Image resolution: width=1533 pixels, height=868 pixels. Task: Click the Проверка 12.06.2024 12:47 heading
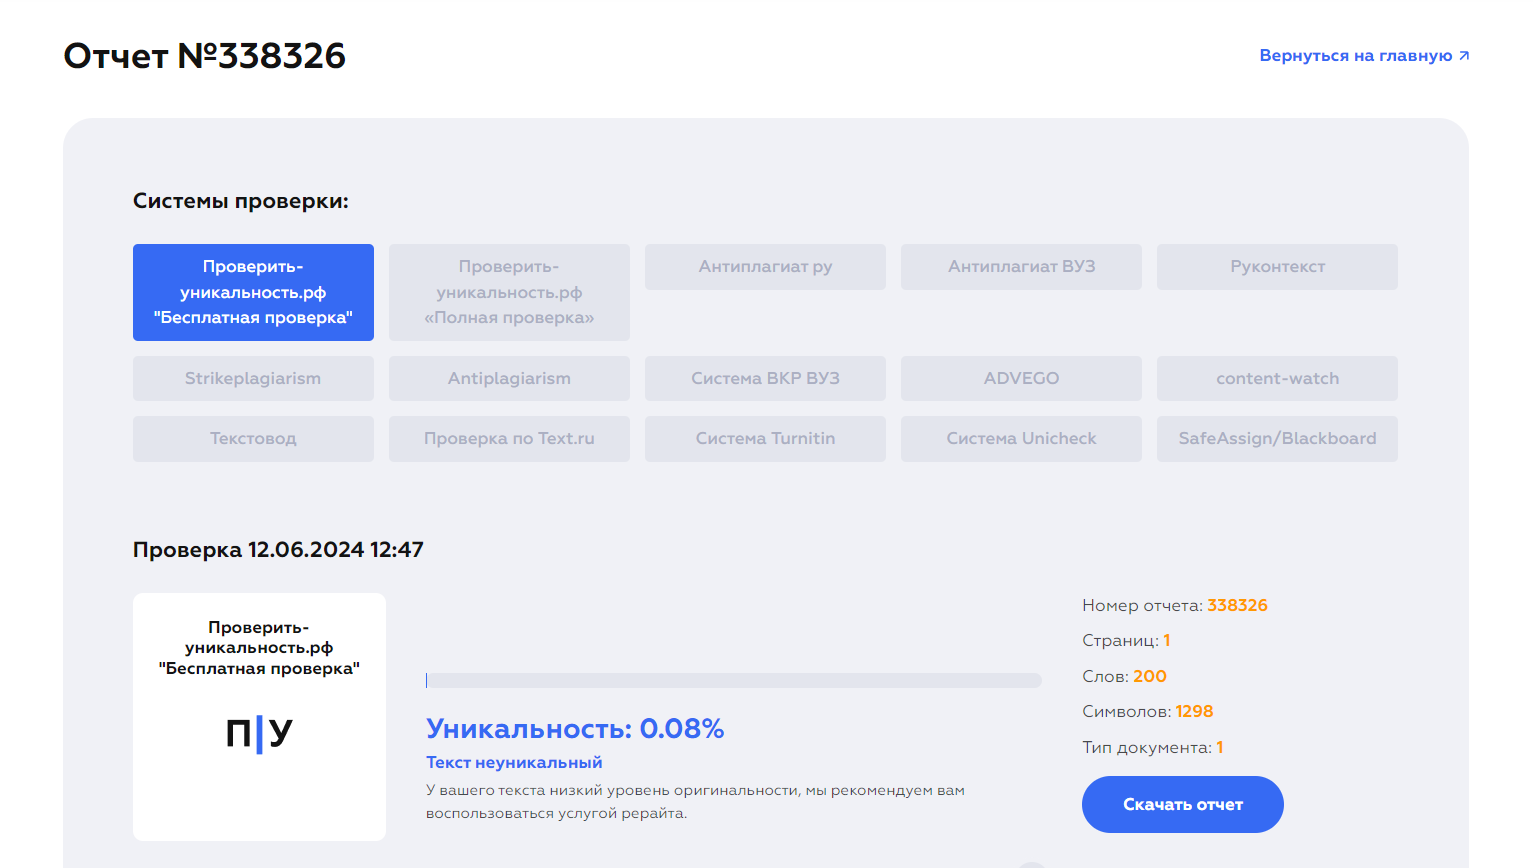[278, 550]
